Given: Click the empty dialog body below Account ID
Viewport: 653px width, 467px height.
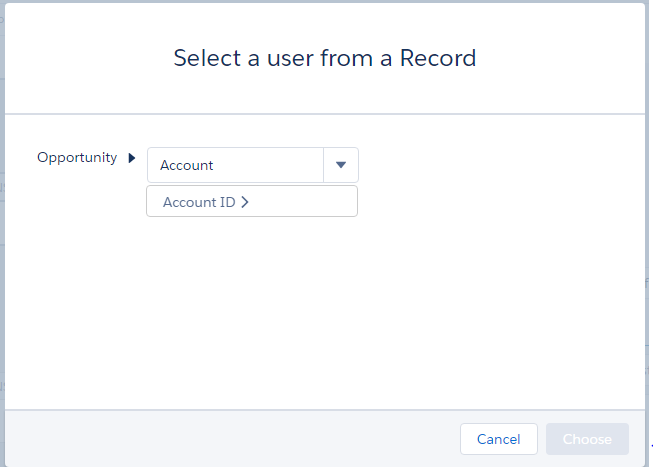Looking at the screenshot, I should coord(325,310).
